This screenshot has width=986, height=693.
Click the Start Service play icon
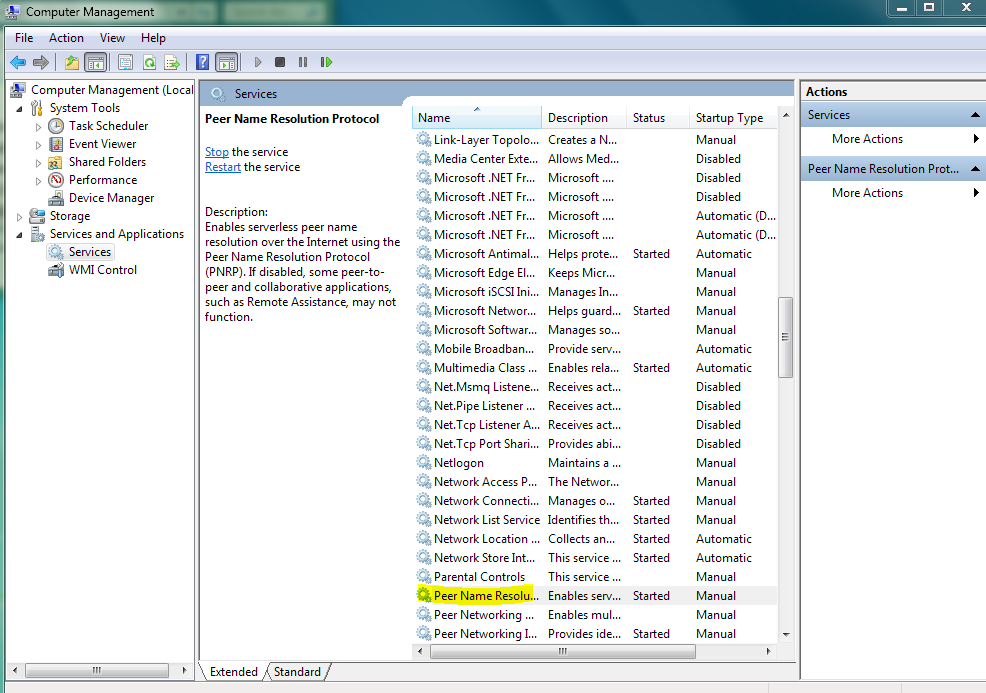258,62
